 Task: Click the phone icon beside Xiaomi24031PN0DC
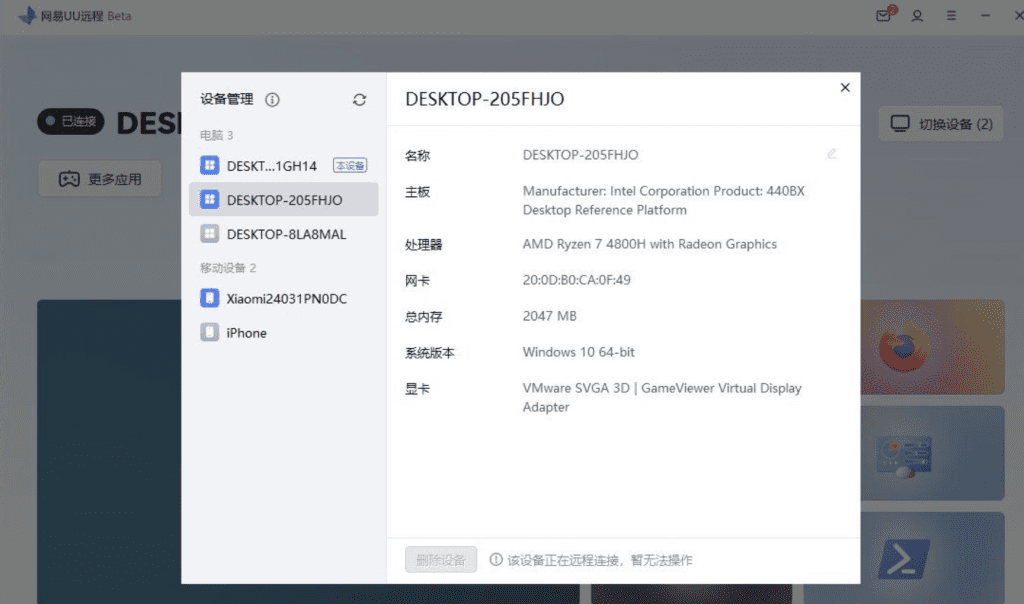210,298
